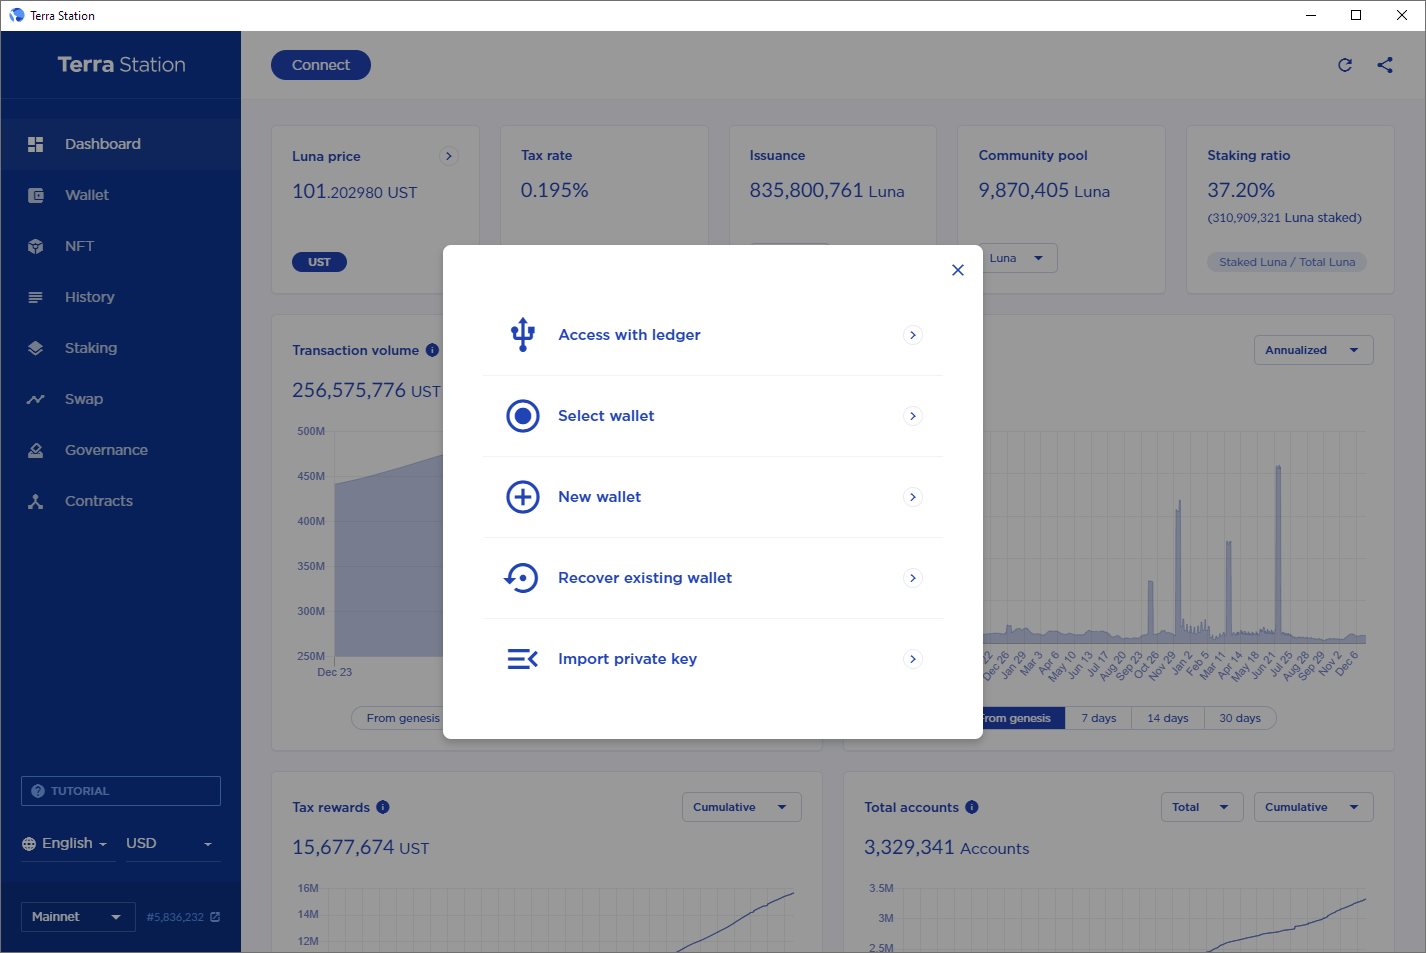Switch chart range to 30 days

click(1239, 718)
